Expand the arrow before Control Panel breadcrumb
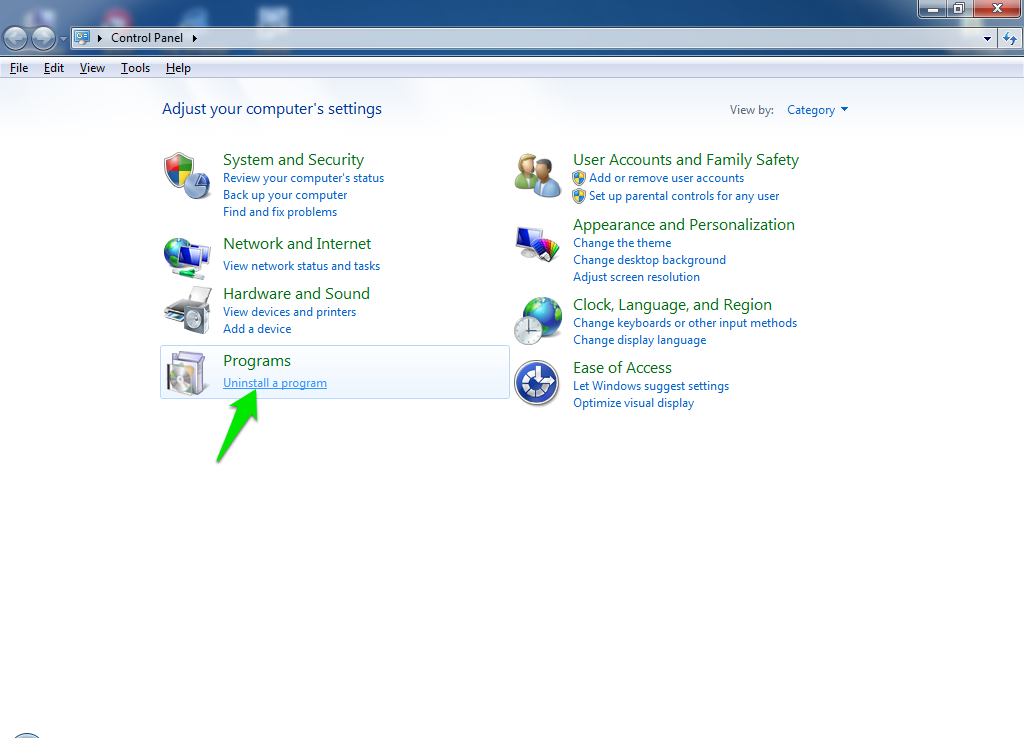 tap(100, 38)
